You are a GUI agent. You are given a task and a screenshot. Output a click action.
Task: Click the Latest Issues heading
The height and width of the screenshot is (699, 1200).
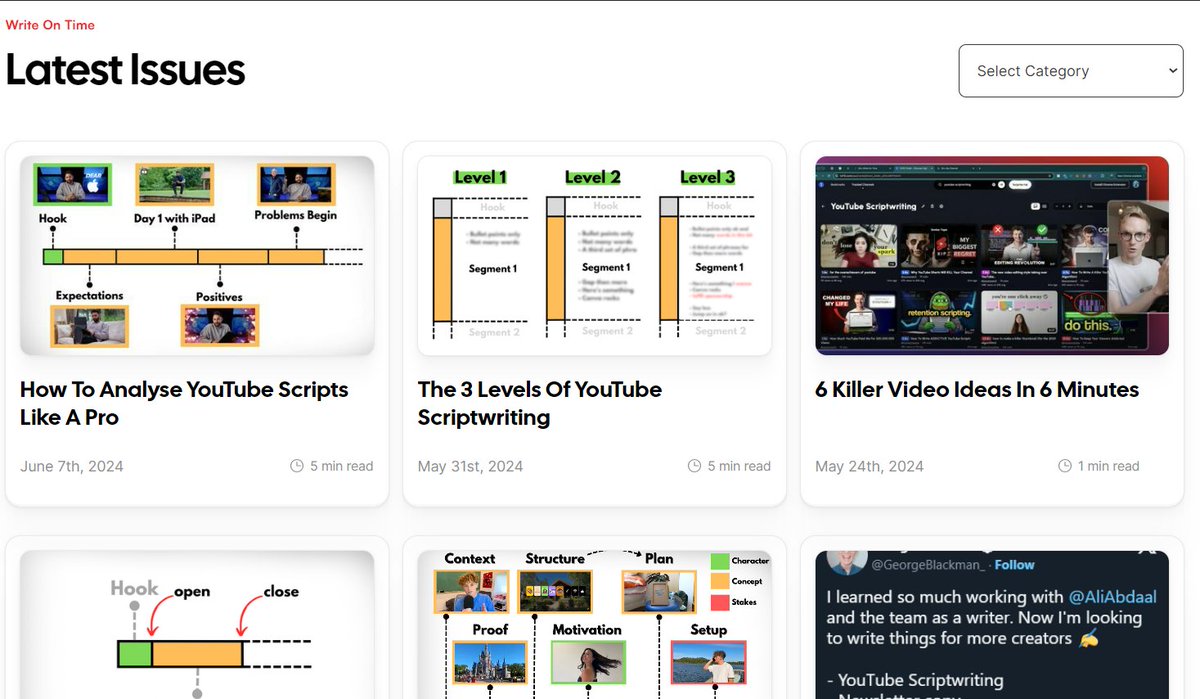pos(125,70)
